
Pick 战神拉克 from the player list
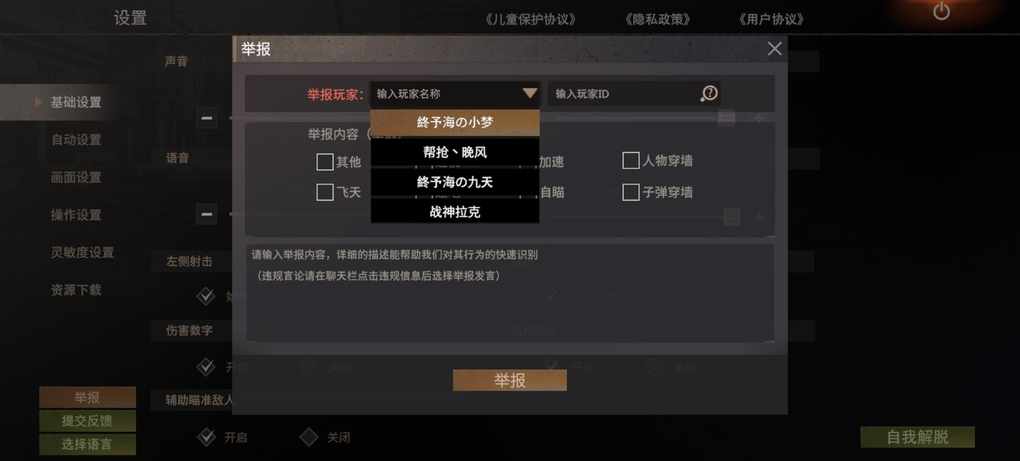click(455, 212)
